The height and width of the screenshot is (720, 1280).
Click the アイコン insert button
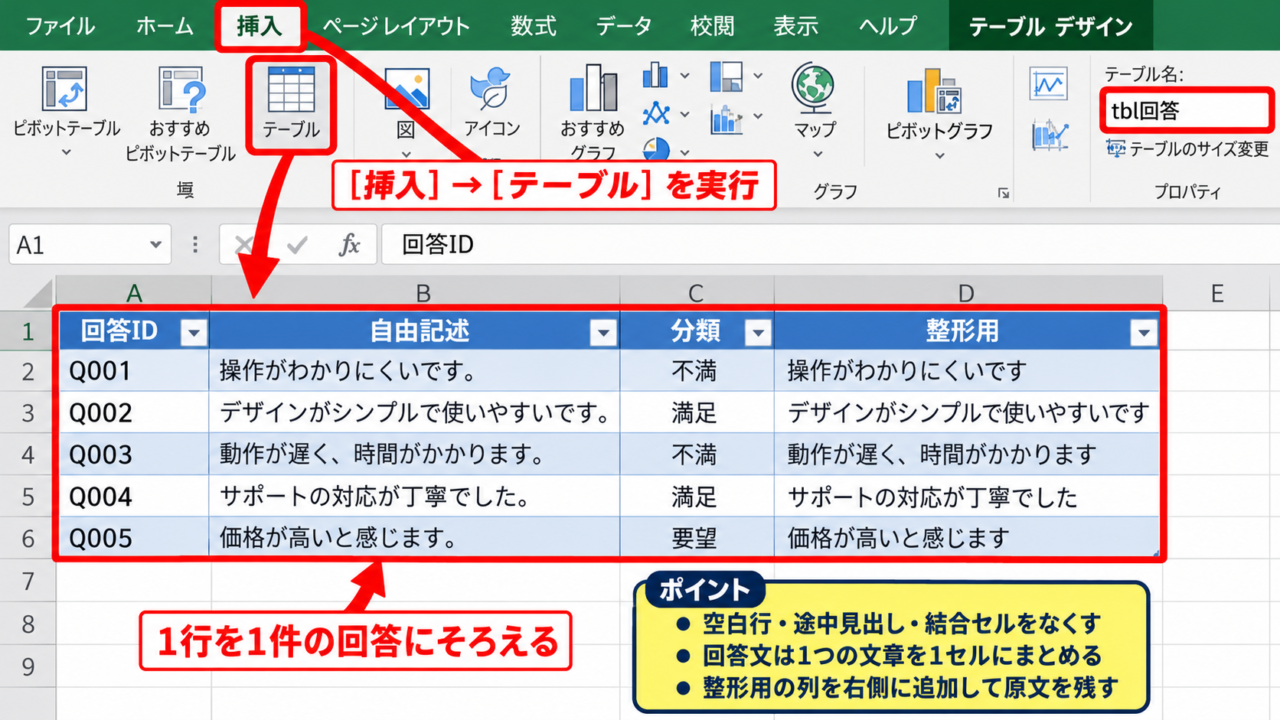point(492,90)
